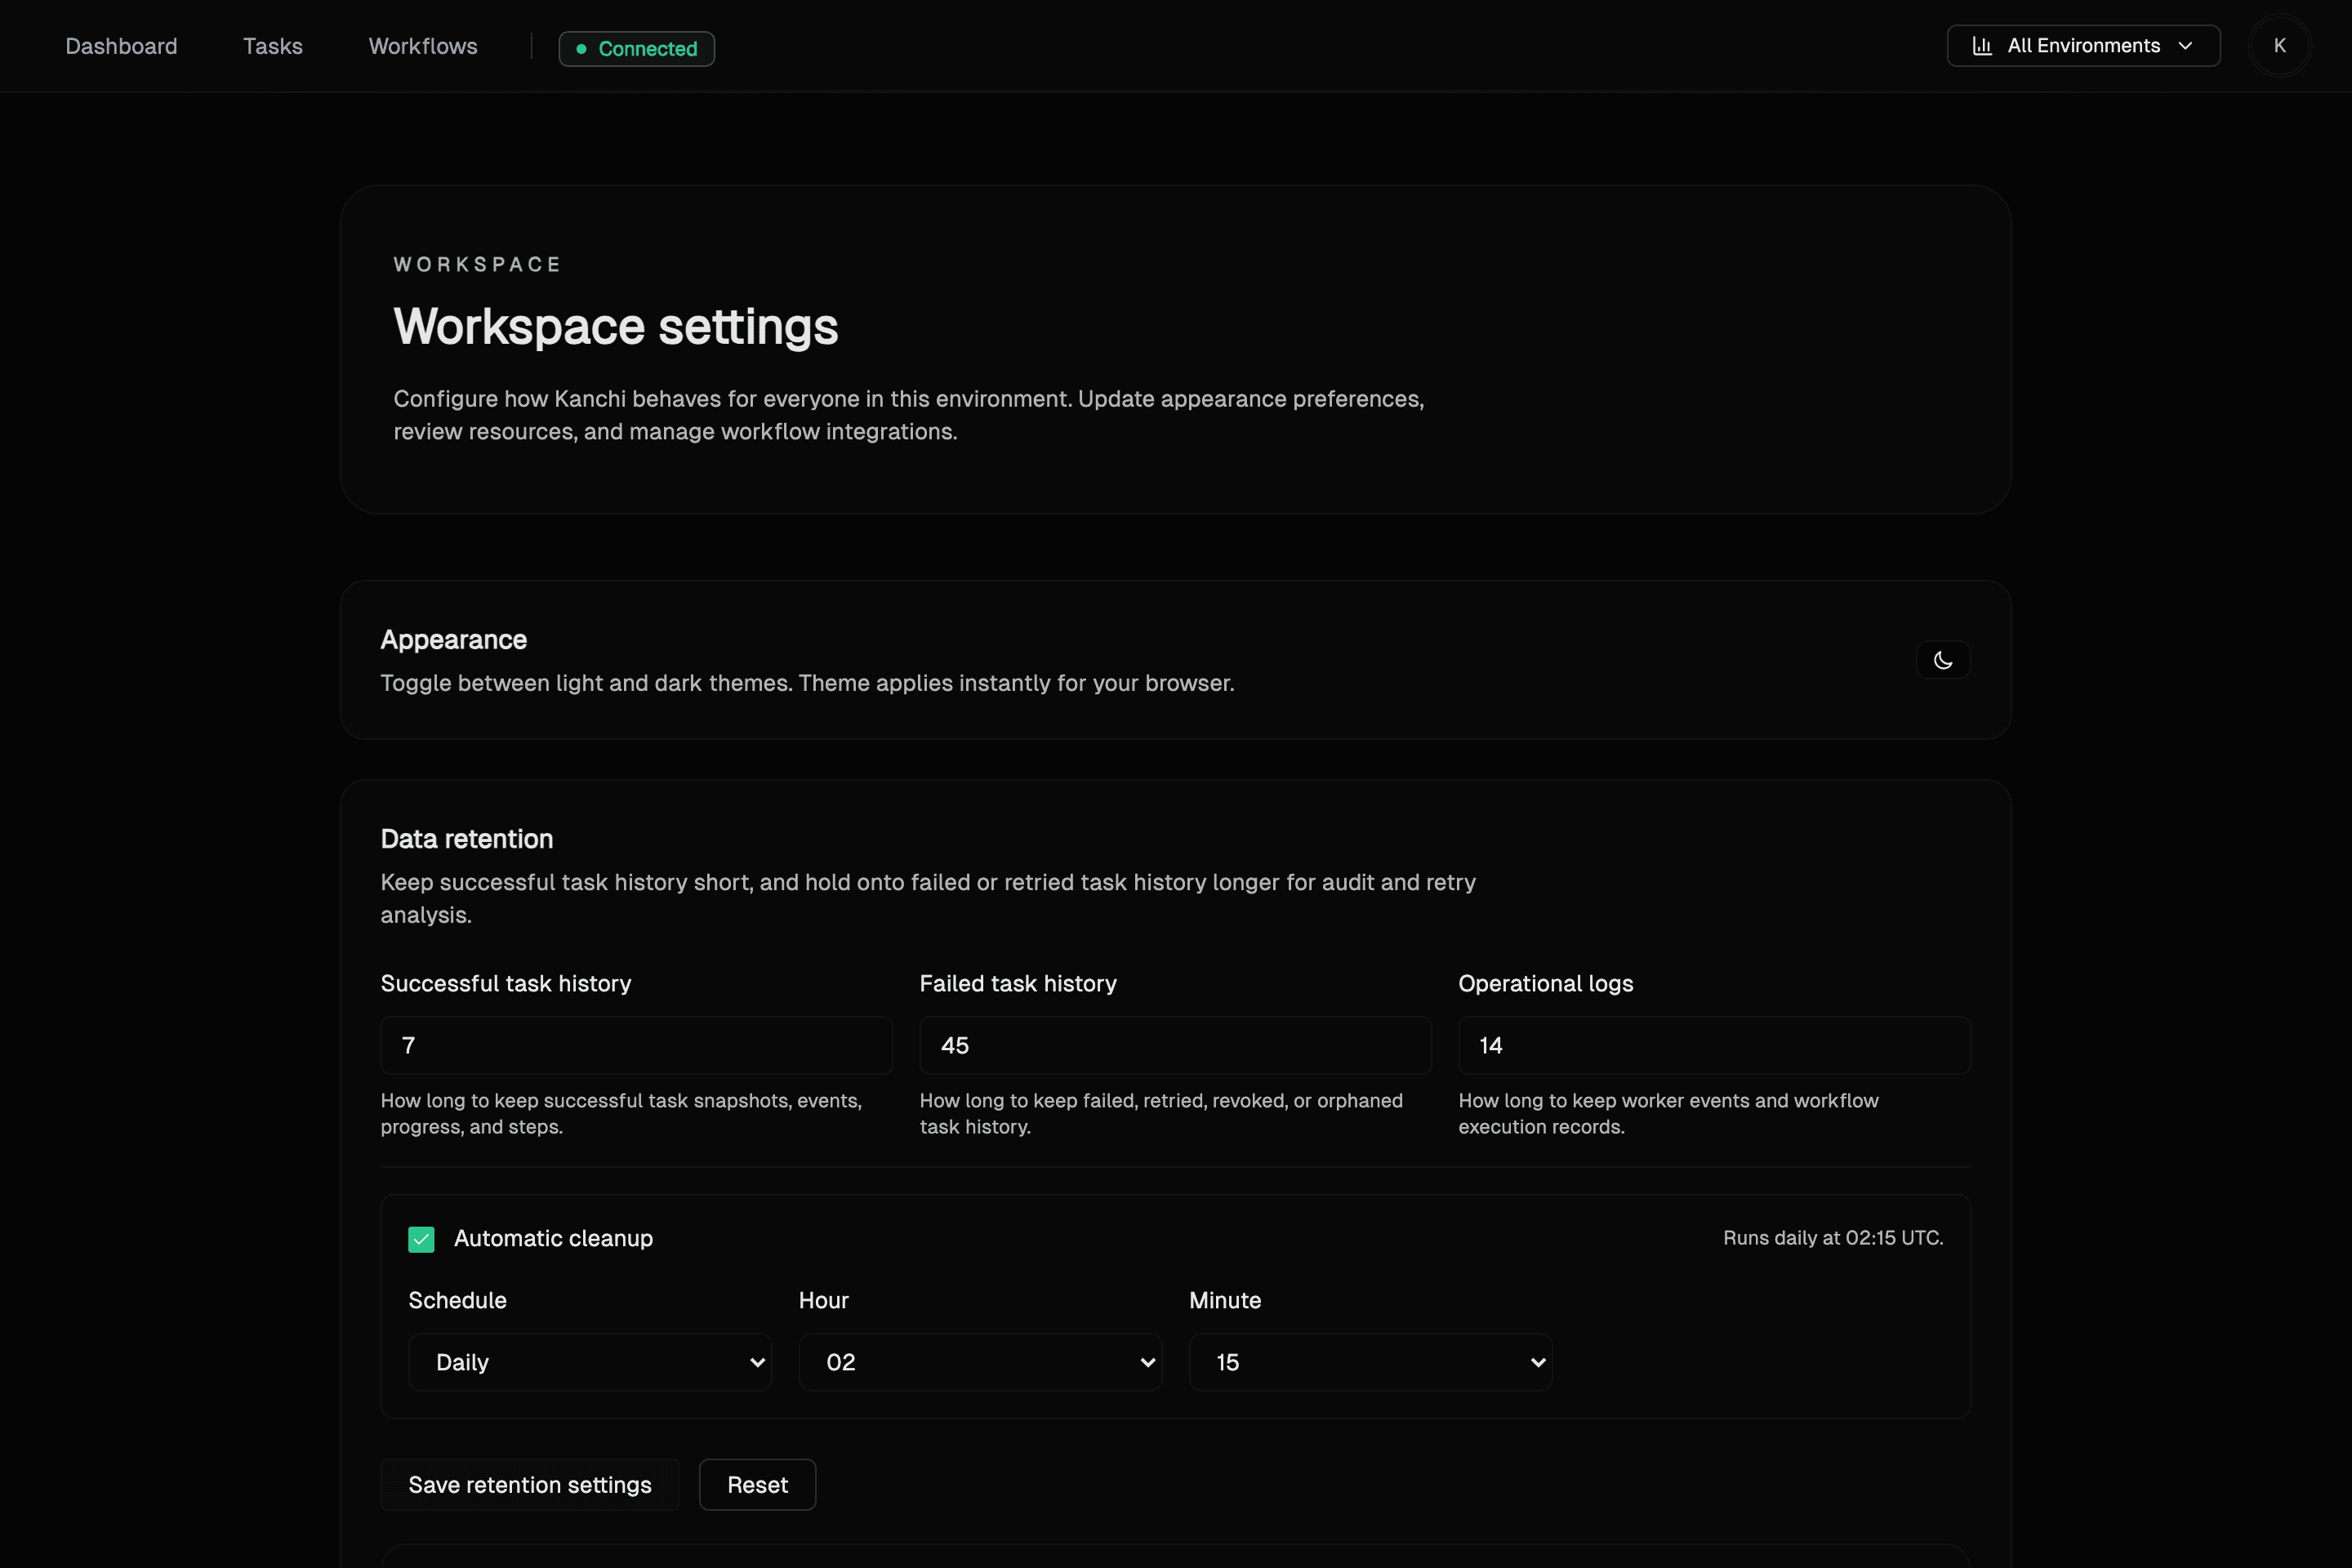The image size is (2352, 1568).
Task: Click the 'WORKSPACE' eyebrow label
Action: tap(477, 264)
